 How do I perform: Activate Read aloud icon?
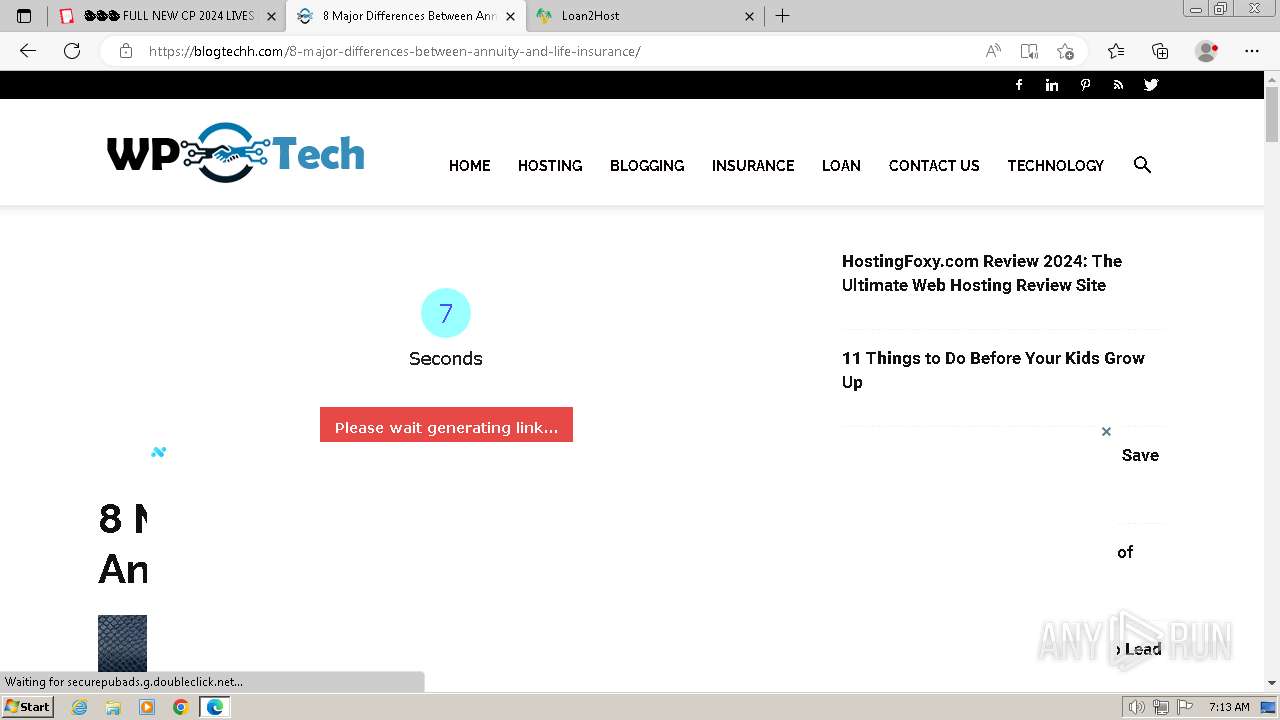(x=993, y=51)
